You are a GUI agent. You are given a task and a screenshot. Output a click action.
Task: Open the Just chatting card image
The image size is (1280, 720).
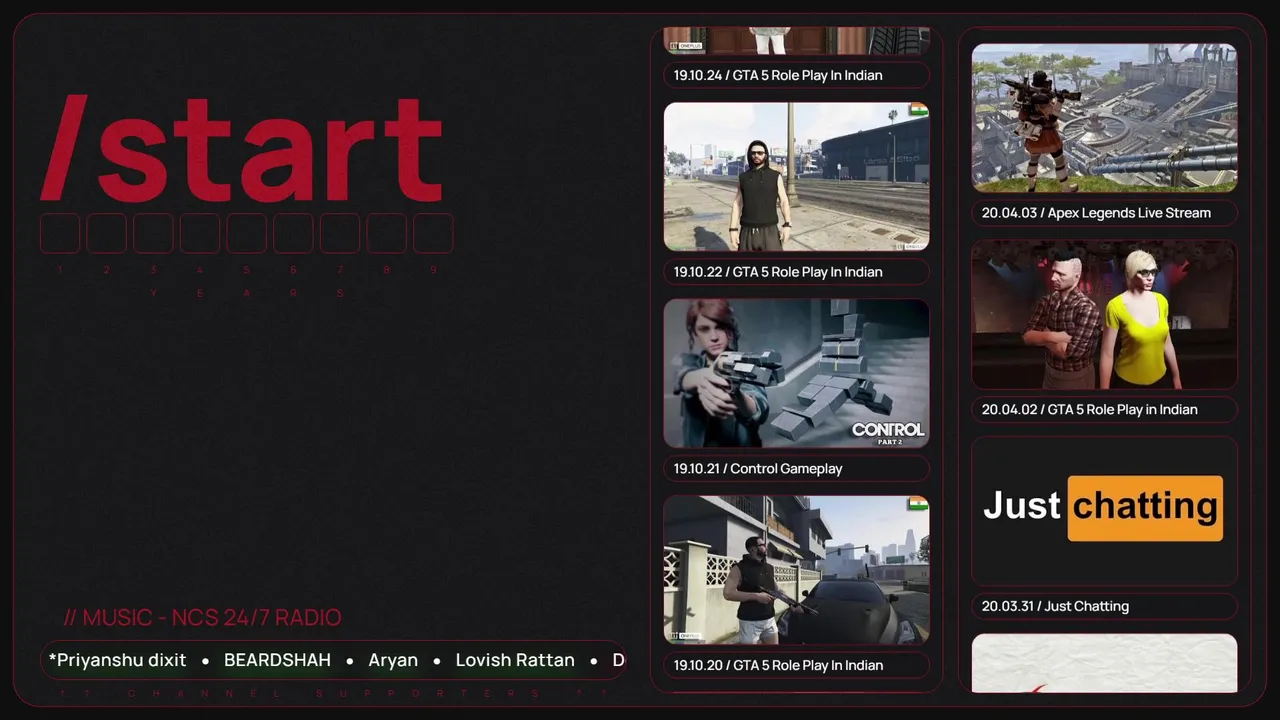point(1104,511)
